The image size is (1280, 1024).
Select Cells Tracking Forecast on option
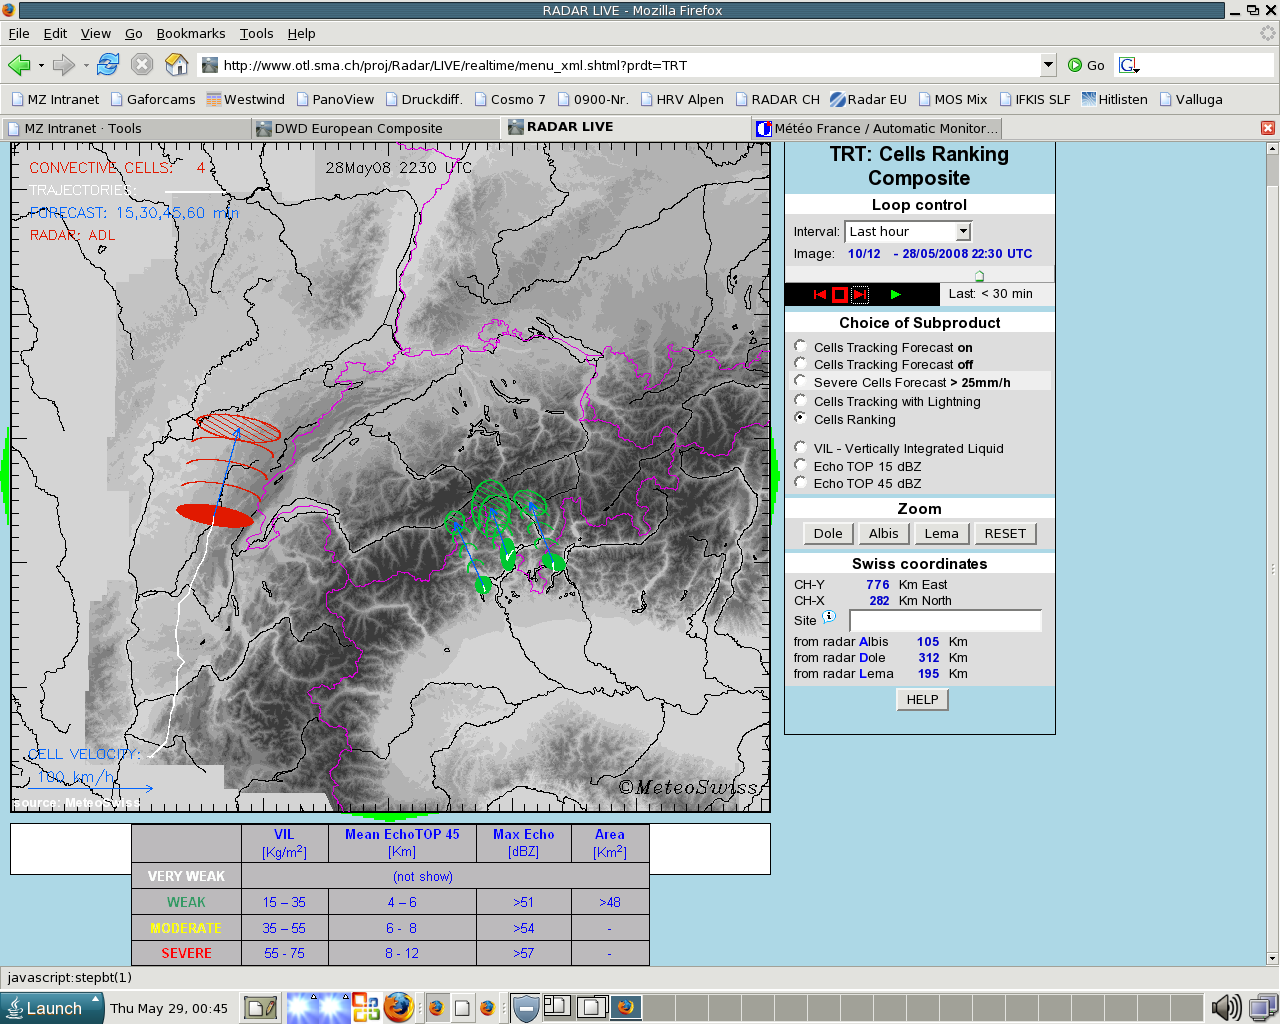[800, 346]
